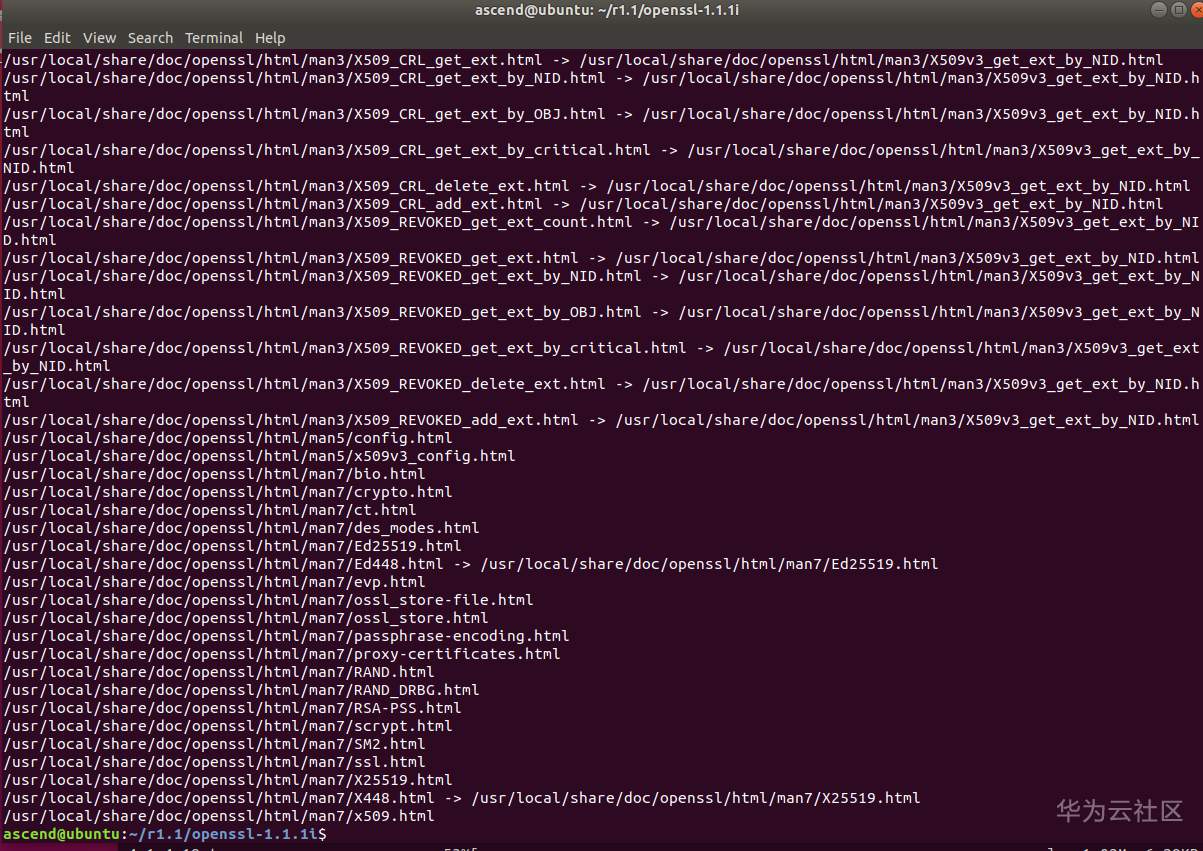Image resolution: width=1203 pixels, height=851 pixels.
Task: Click the man7/ossl_store-file.html output line
Action: coord(268,600)
